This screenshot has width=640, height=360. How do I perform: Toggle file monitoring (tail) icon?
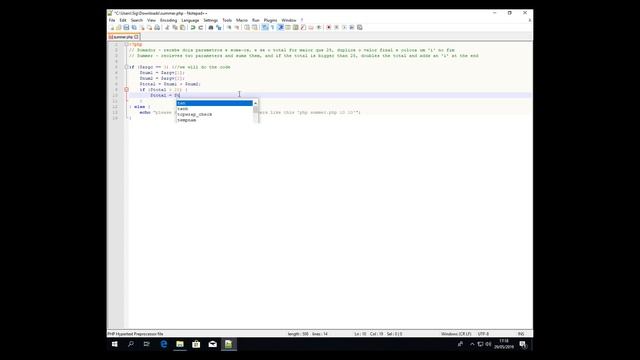pyautogui.click(x=319, y=27)
